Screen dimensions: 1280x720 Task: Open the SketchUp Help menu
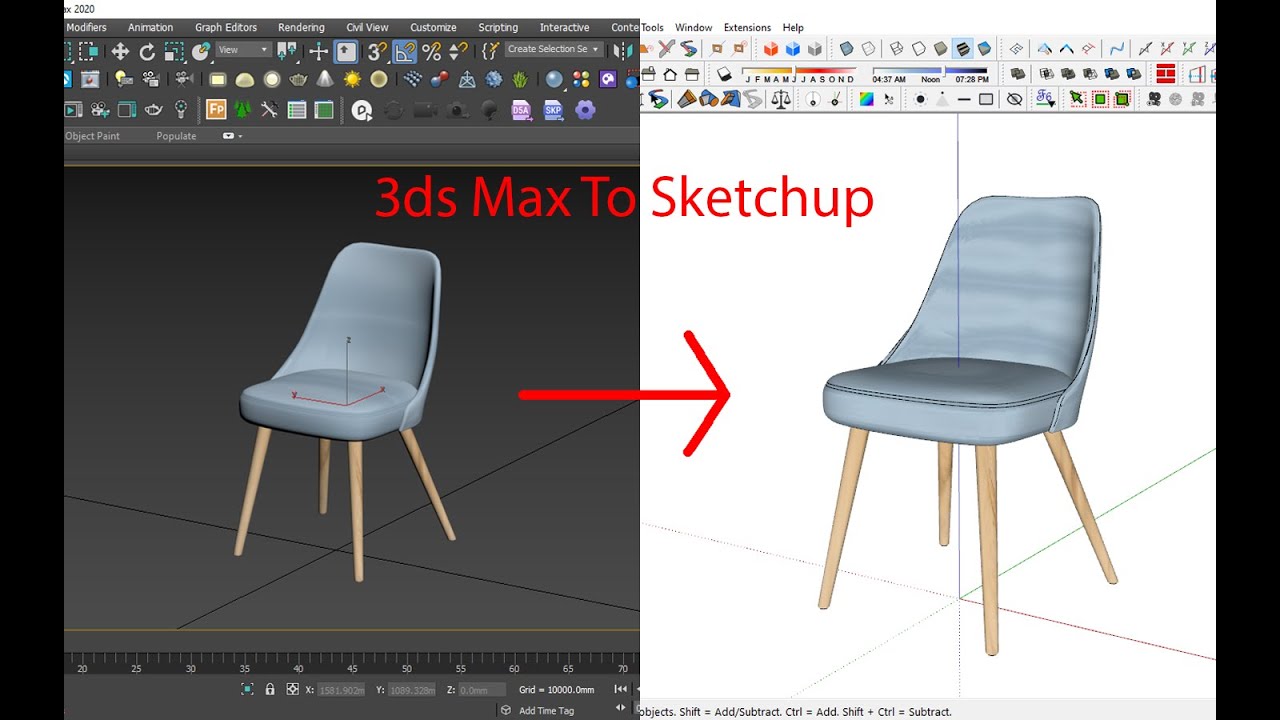coord(793,27)
